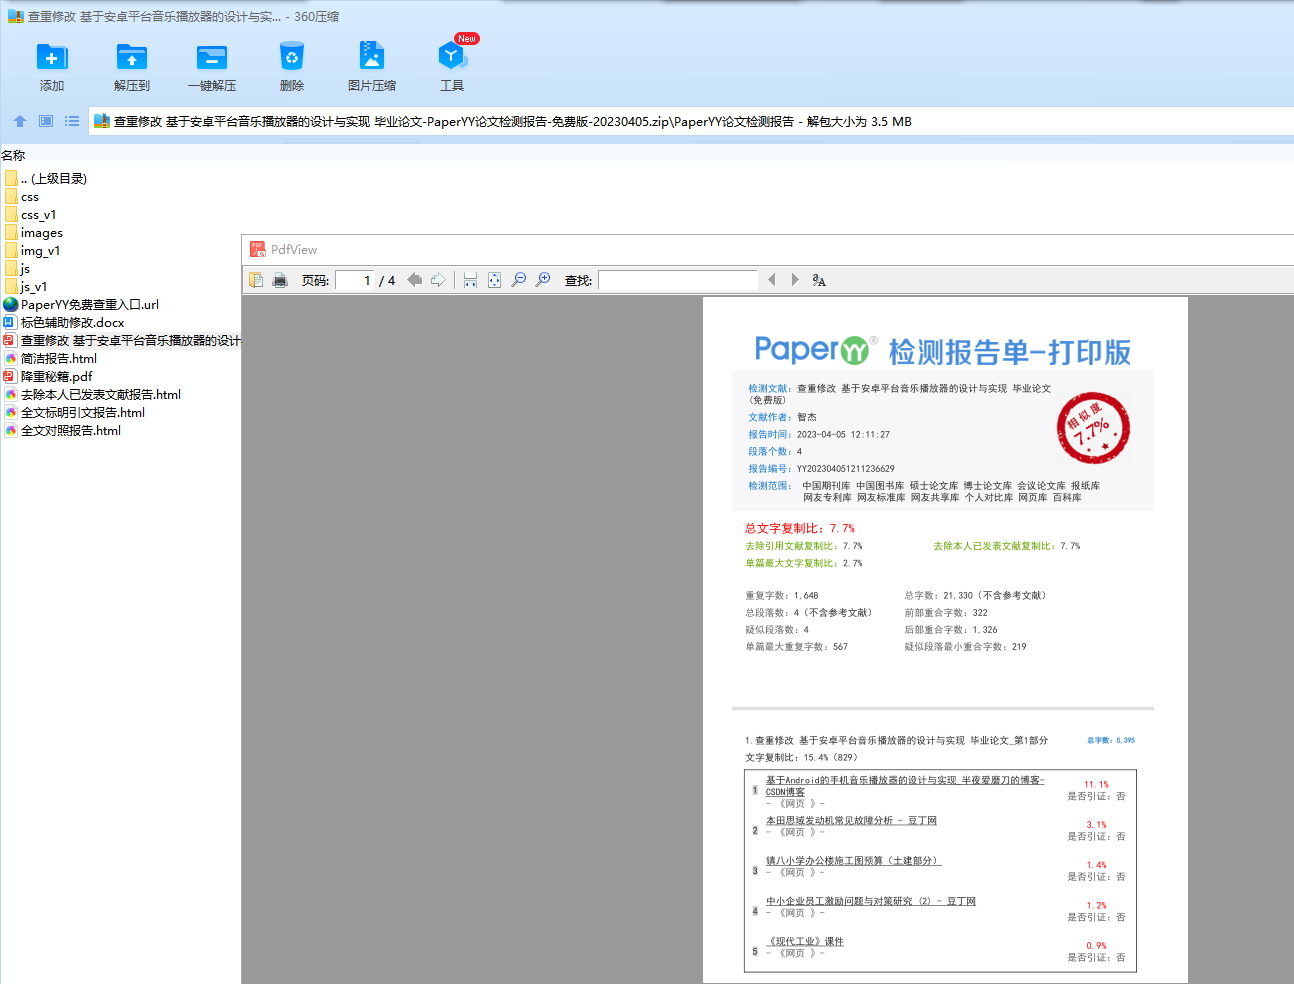The image size is (1294, 984).
Task: Open the CSDN博客 source link, first entry
Action: [905, 786]
